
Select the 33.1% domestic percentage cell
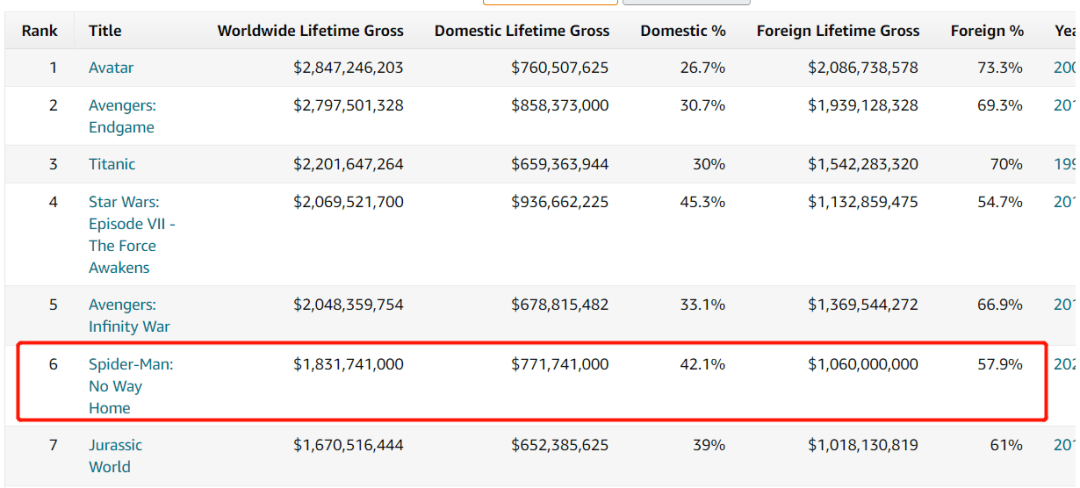[x=703, y=304]
